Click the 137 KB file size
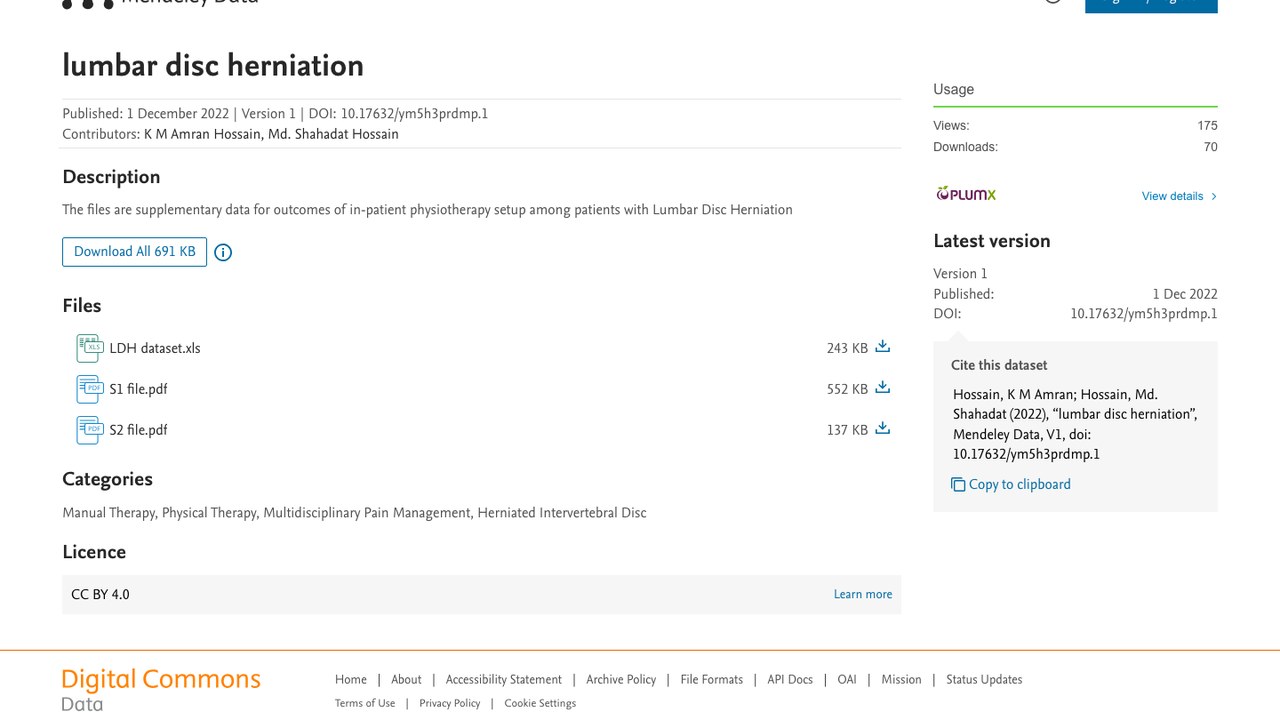1280x720 pixels. pyautogui.click(x=847, y=431)
